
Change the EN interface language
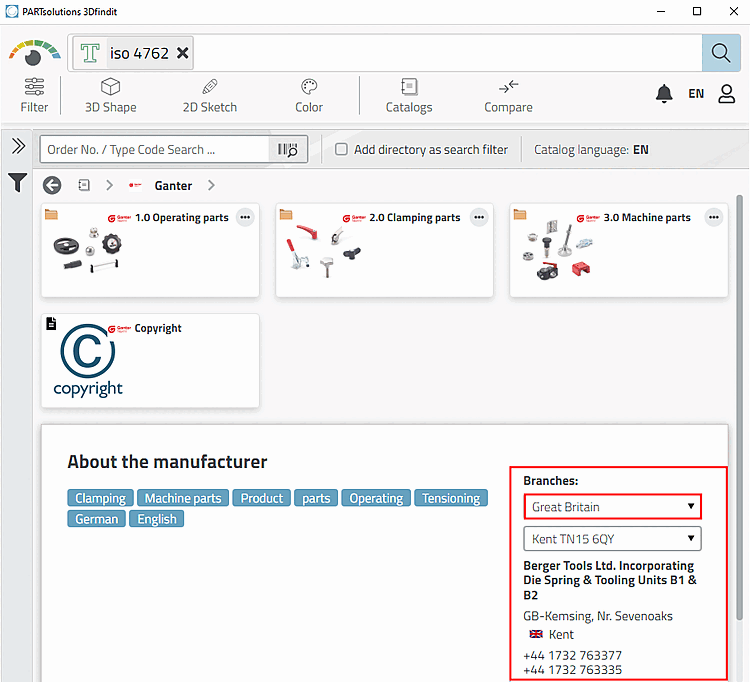click(x=696, y=93)
